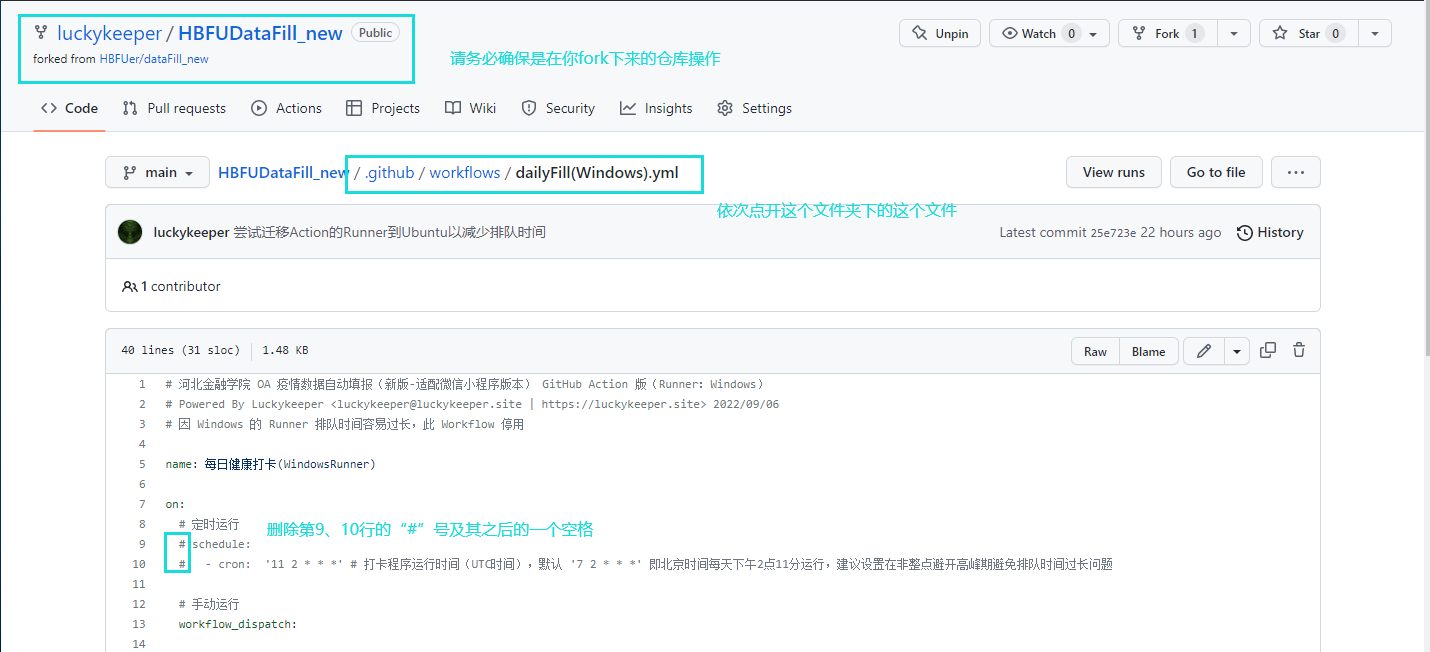Click the Go to file button
Image resolution: width=1430 pixels, height=652 pixels.
[1216, 172]
